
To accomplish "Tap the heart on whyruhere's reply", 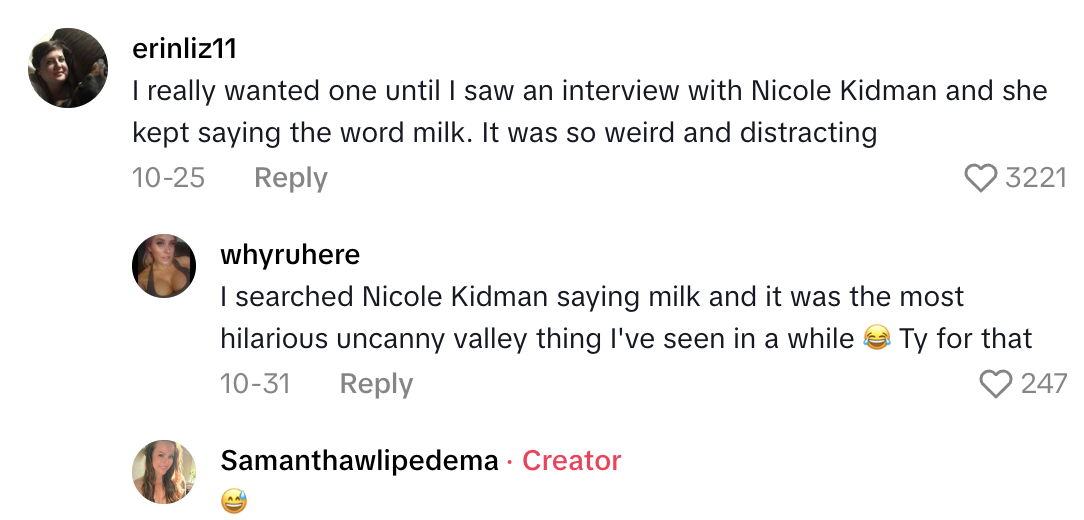I will (995, 384).
